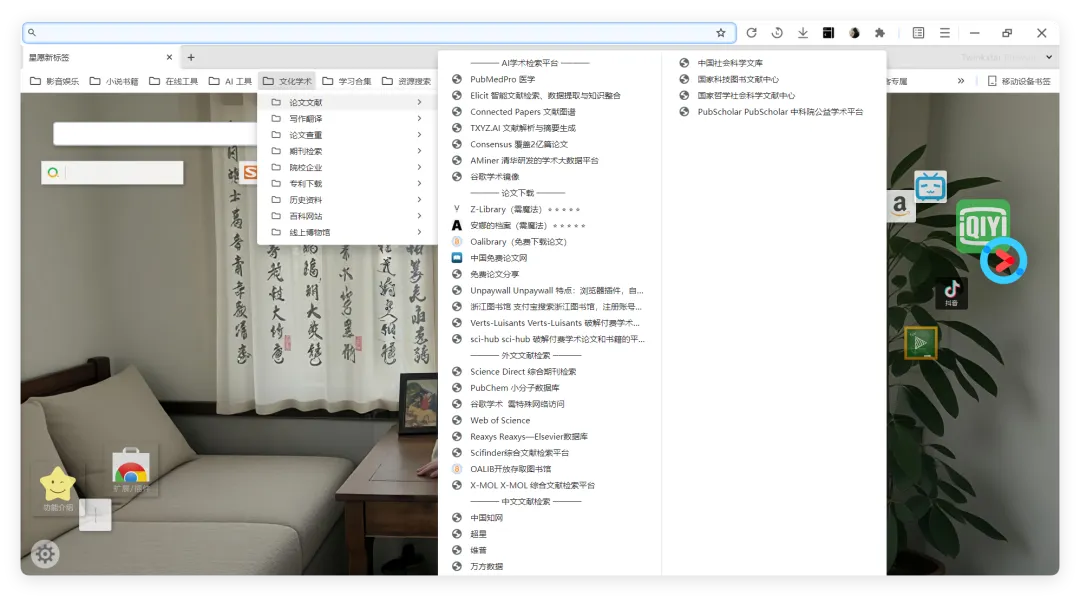This screenshot has width=1080, height=596.
Task: Open the PubScholar 中科院公益学术平台 bookmark
Action: tap(773, 112)
